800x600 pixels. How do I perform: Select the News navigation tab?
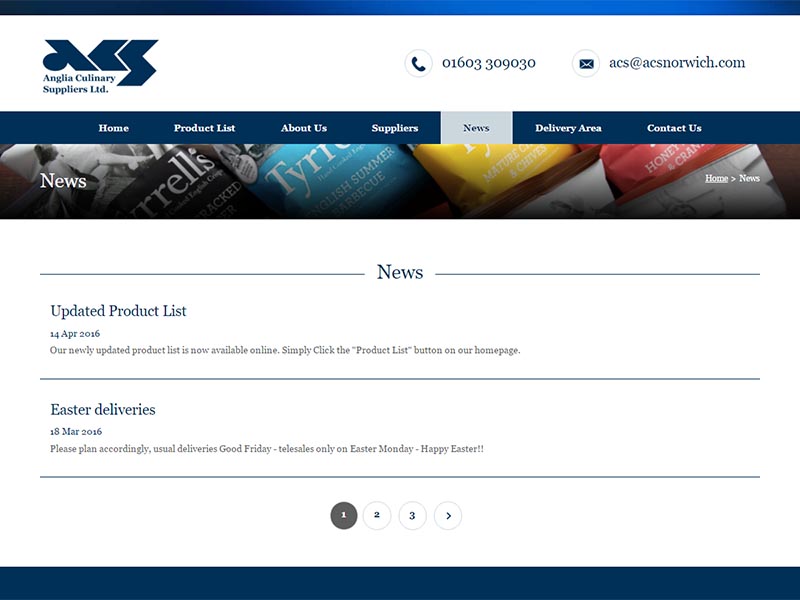click(x=477, y=128)
